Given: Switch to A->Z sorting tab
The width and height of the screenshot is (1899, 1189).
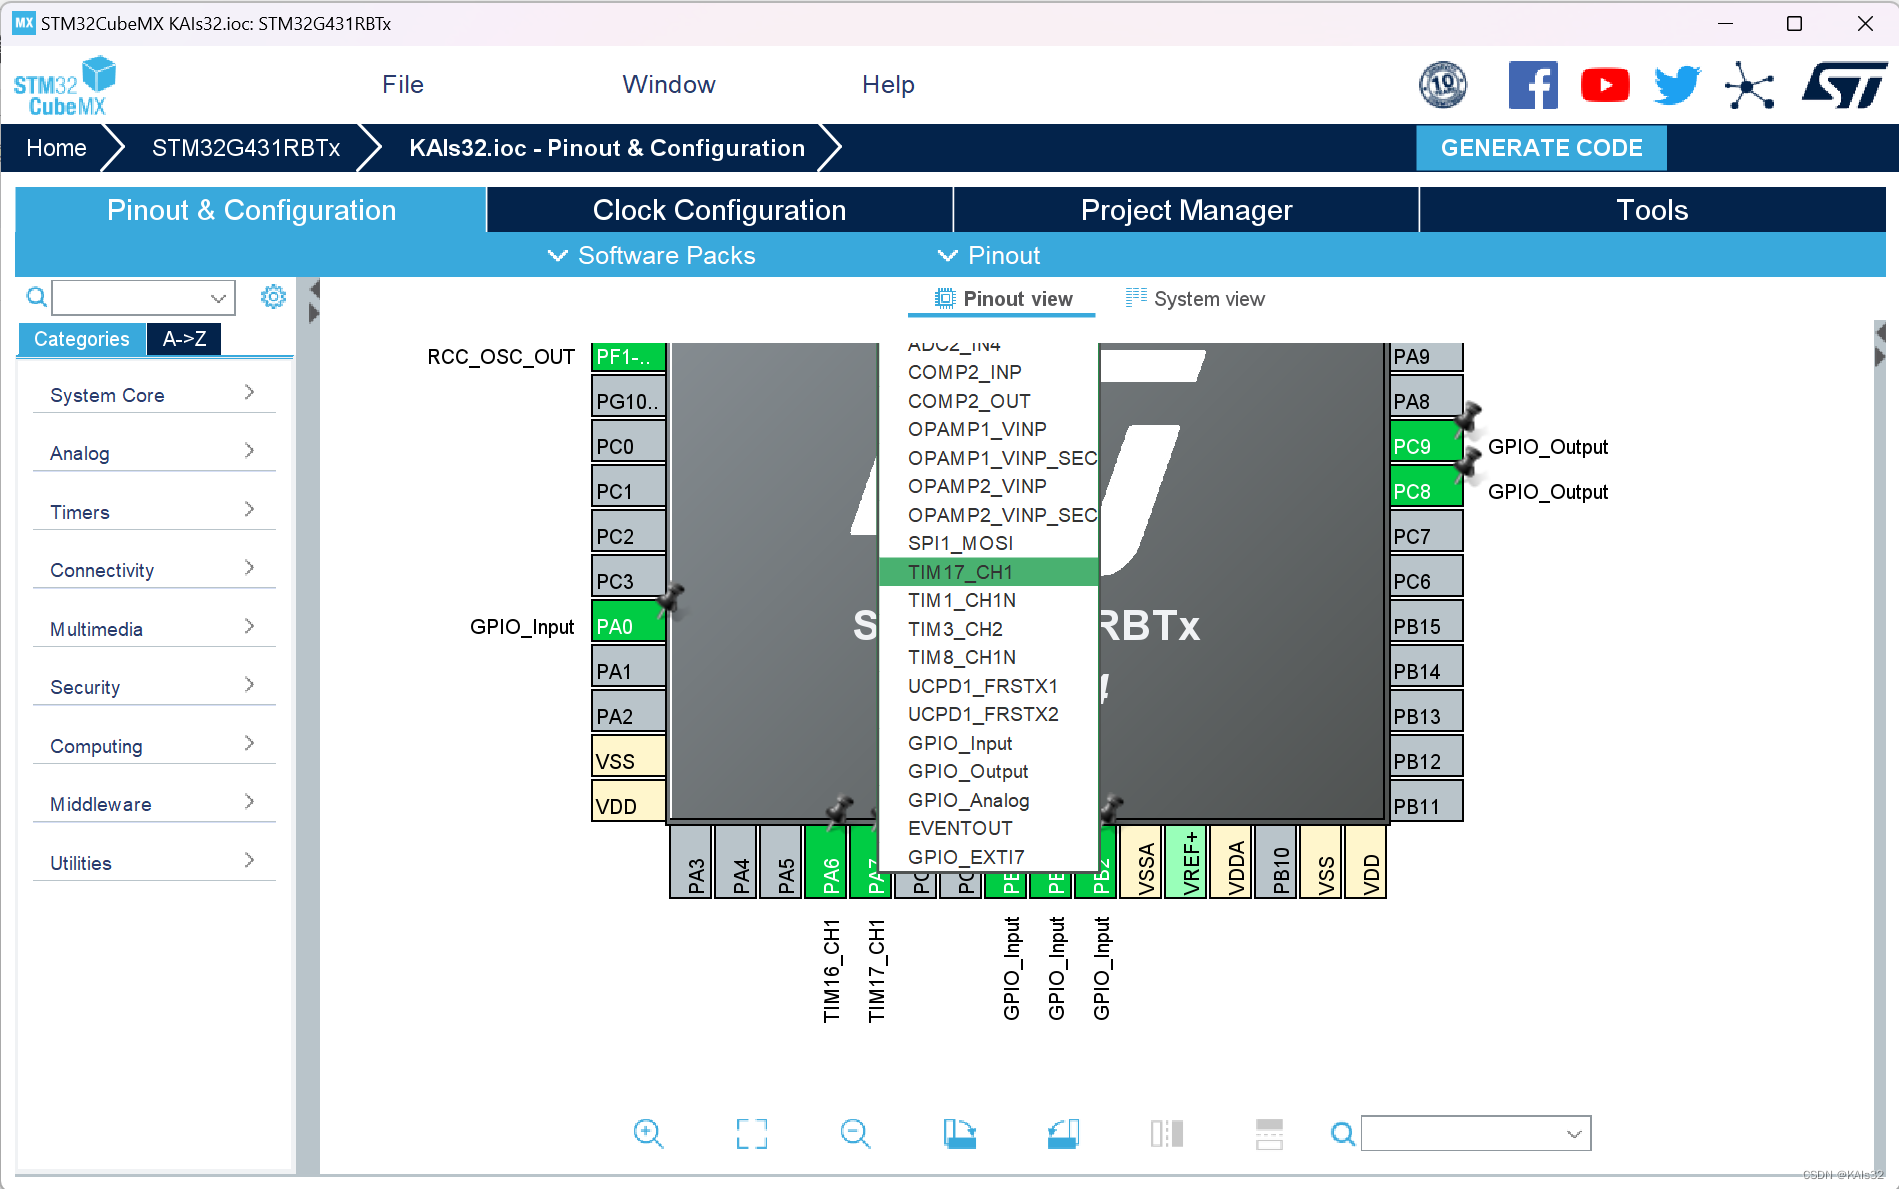Looking at the screenshot, I should click(184, 339).
